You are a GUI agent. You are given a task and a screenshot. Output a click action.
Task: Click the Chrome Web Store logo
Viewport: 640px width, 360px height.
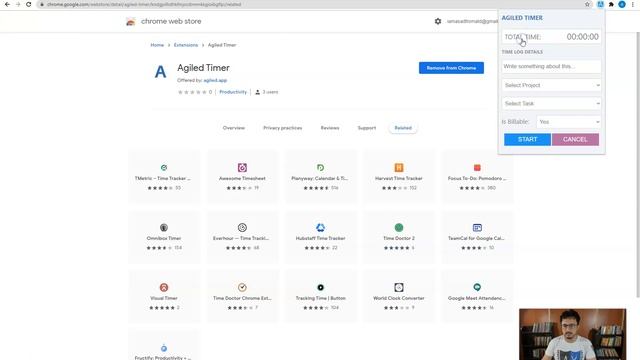(131, 21)
